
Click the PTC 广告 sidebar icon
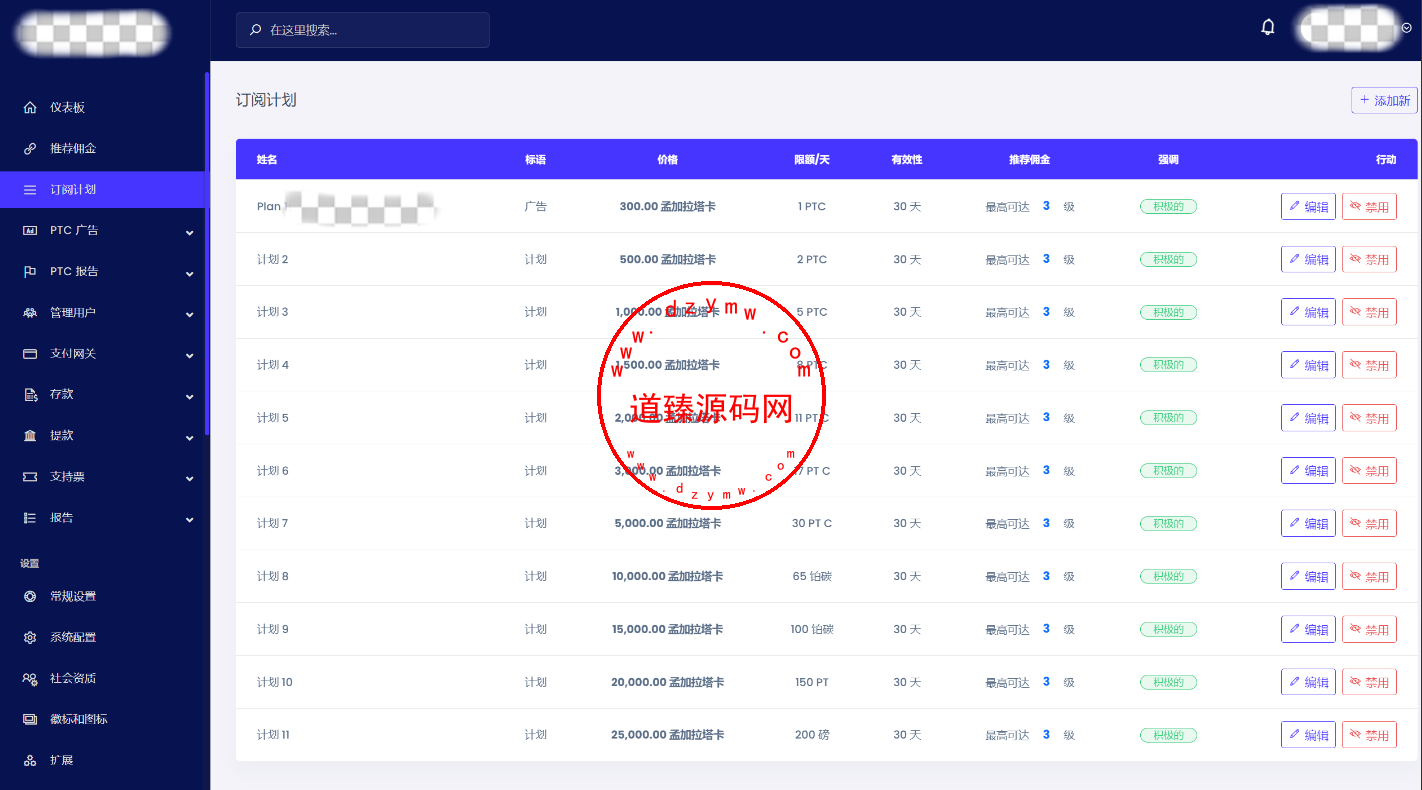[x=30, y=230]
